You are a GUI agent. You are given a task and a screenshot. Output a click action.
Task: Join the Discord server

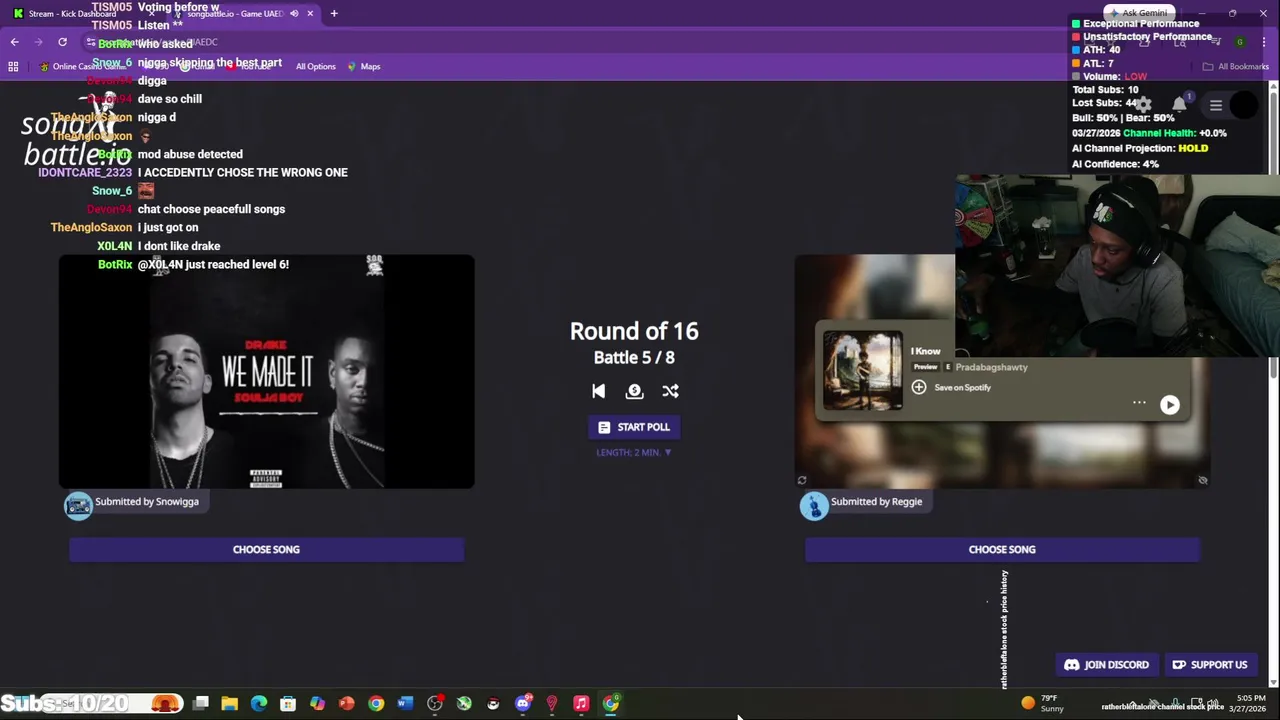[1106, 665]
